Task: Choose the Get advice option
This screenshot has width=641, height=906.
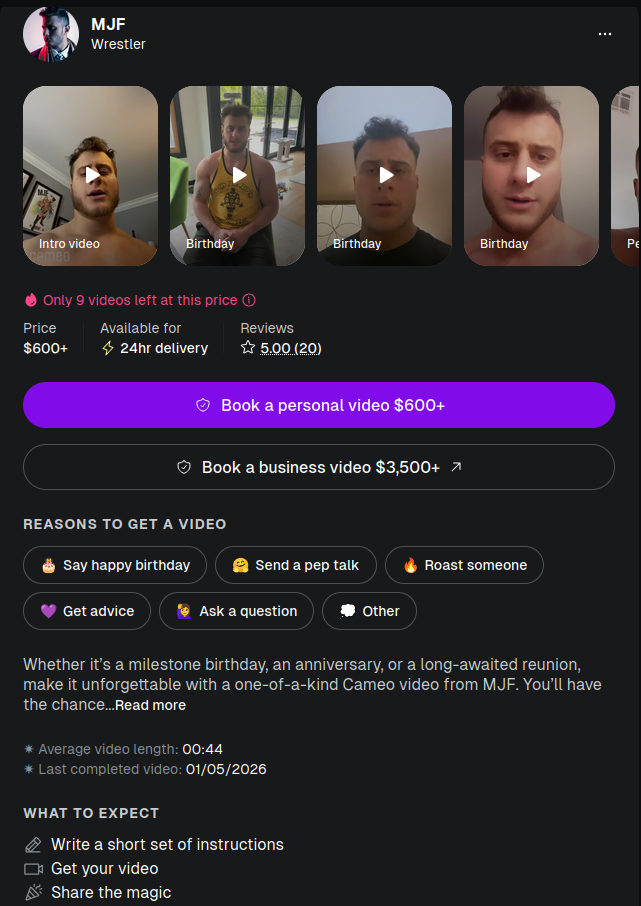Action: pyautogui.click(x=87, y=611)
